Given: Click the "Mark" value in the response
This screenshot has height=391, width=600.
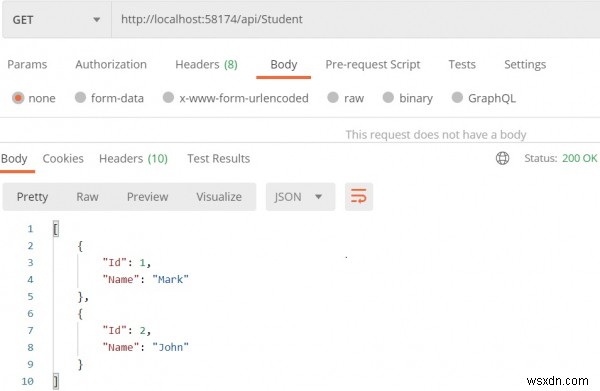Looking at the screenshot, I should tap(170, 279).
